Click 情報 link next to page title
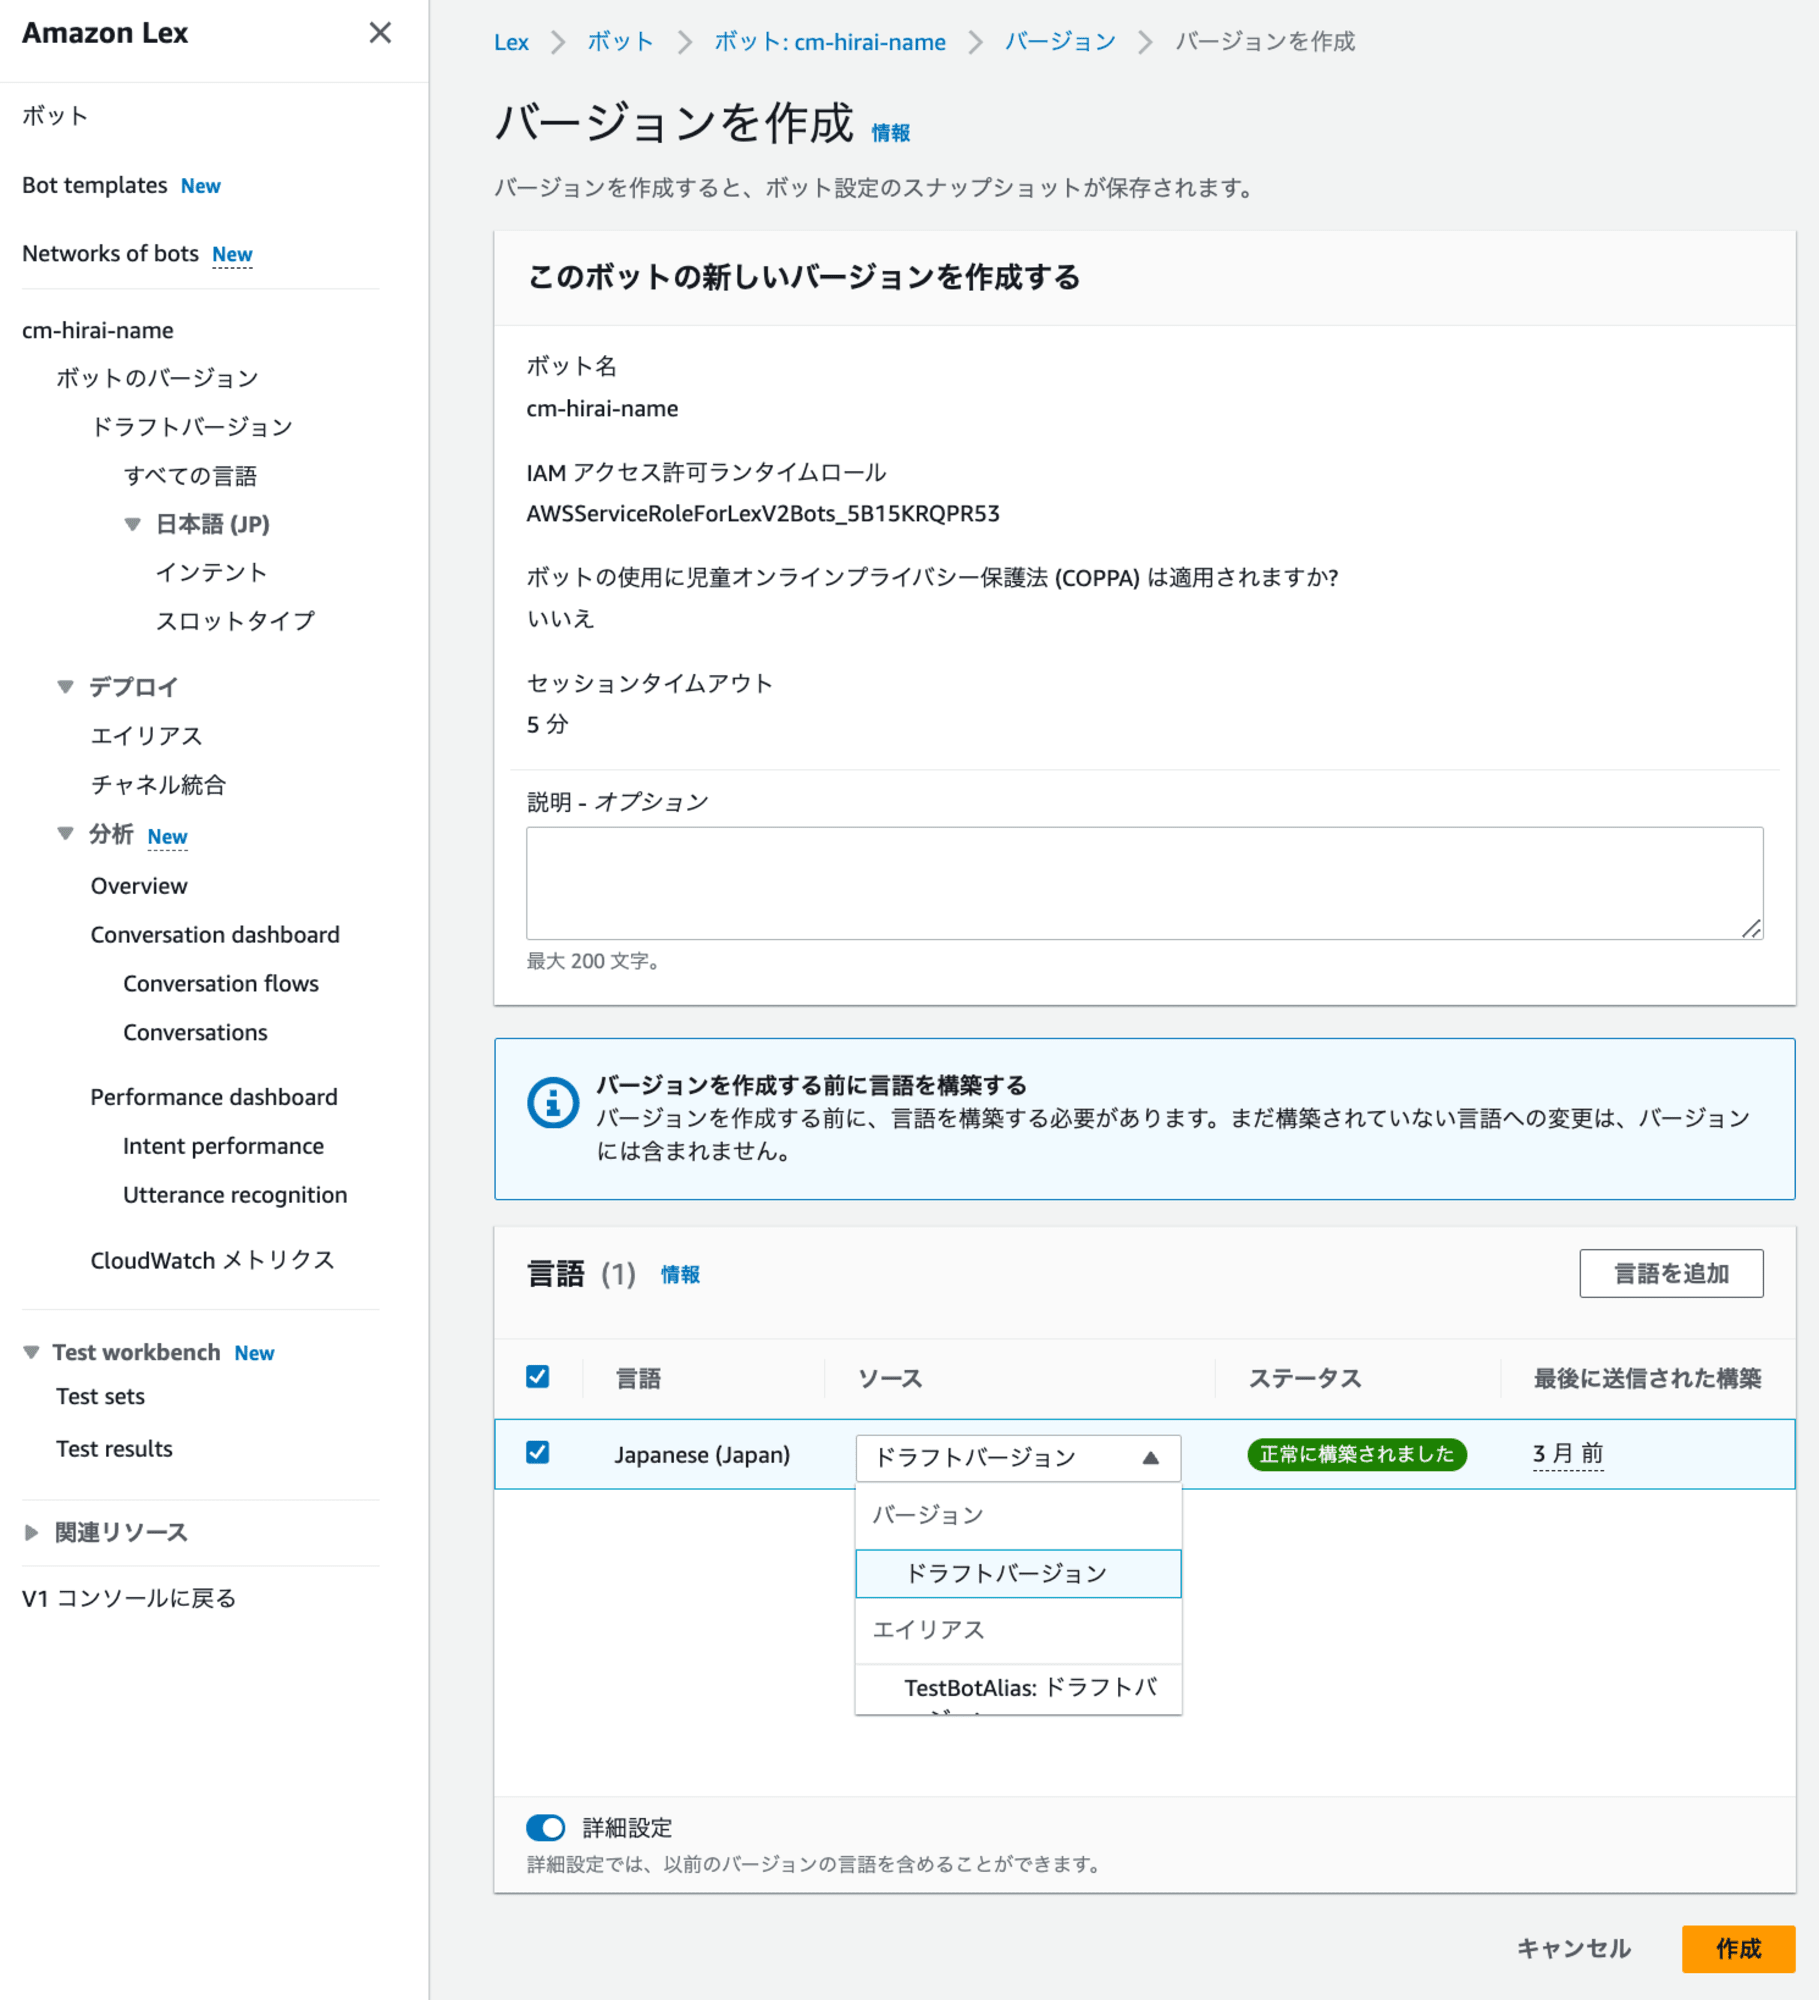1819x2000 pixels. click(890, 133)
